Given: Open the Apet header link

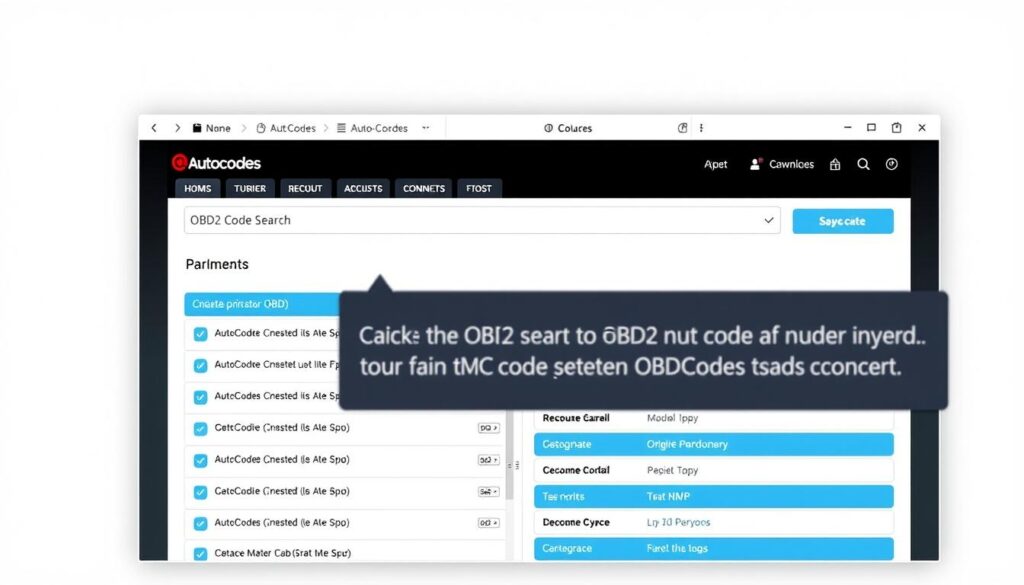Looking at the screenshot, I should tap(715, 165).
